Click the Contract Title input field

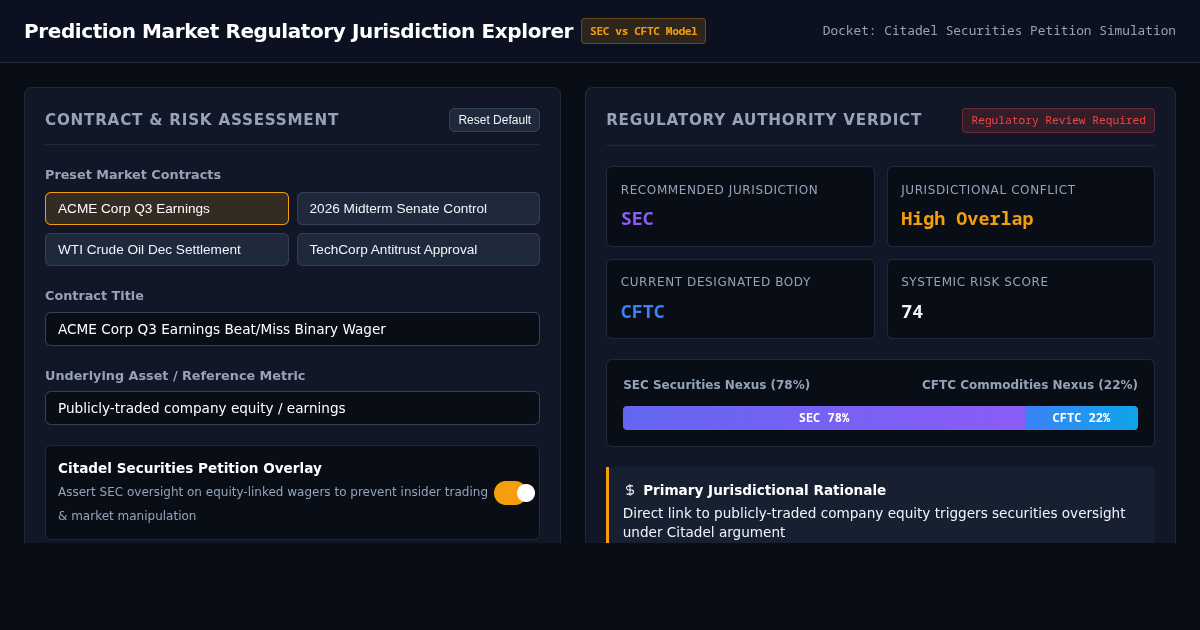(x=292, y=329)
